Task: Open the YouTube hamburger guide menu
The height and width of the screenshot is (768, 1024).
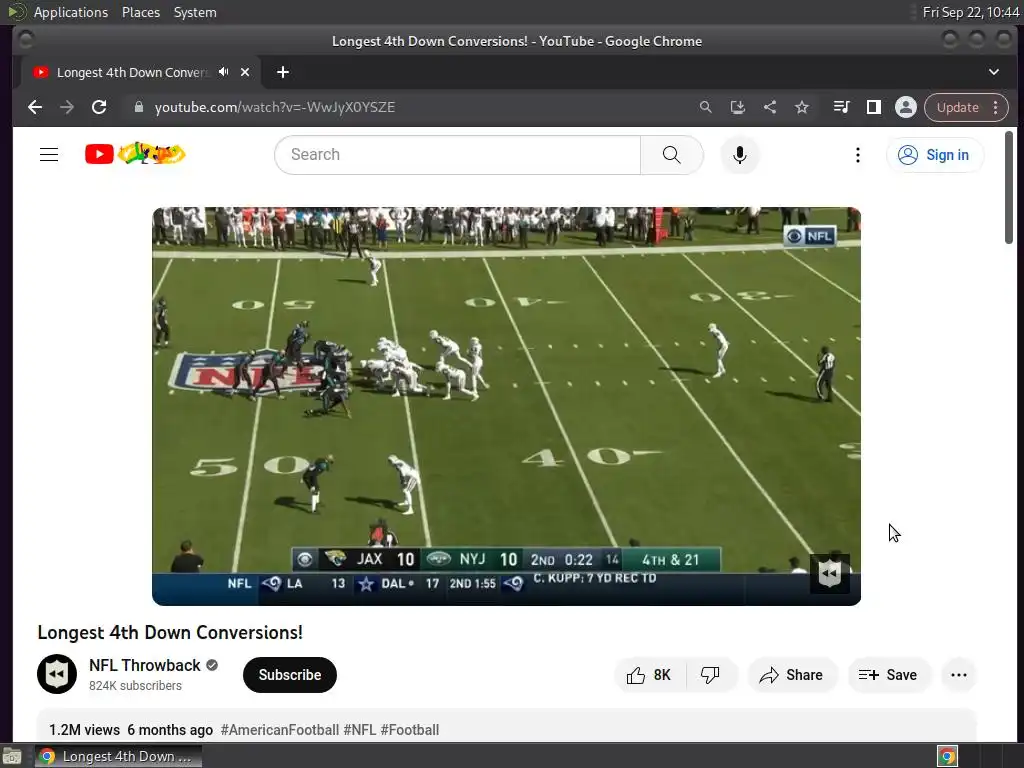Action: click(49, 155)
